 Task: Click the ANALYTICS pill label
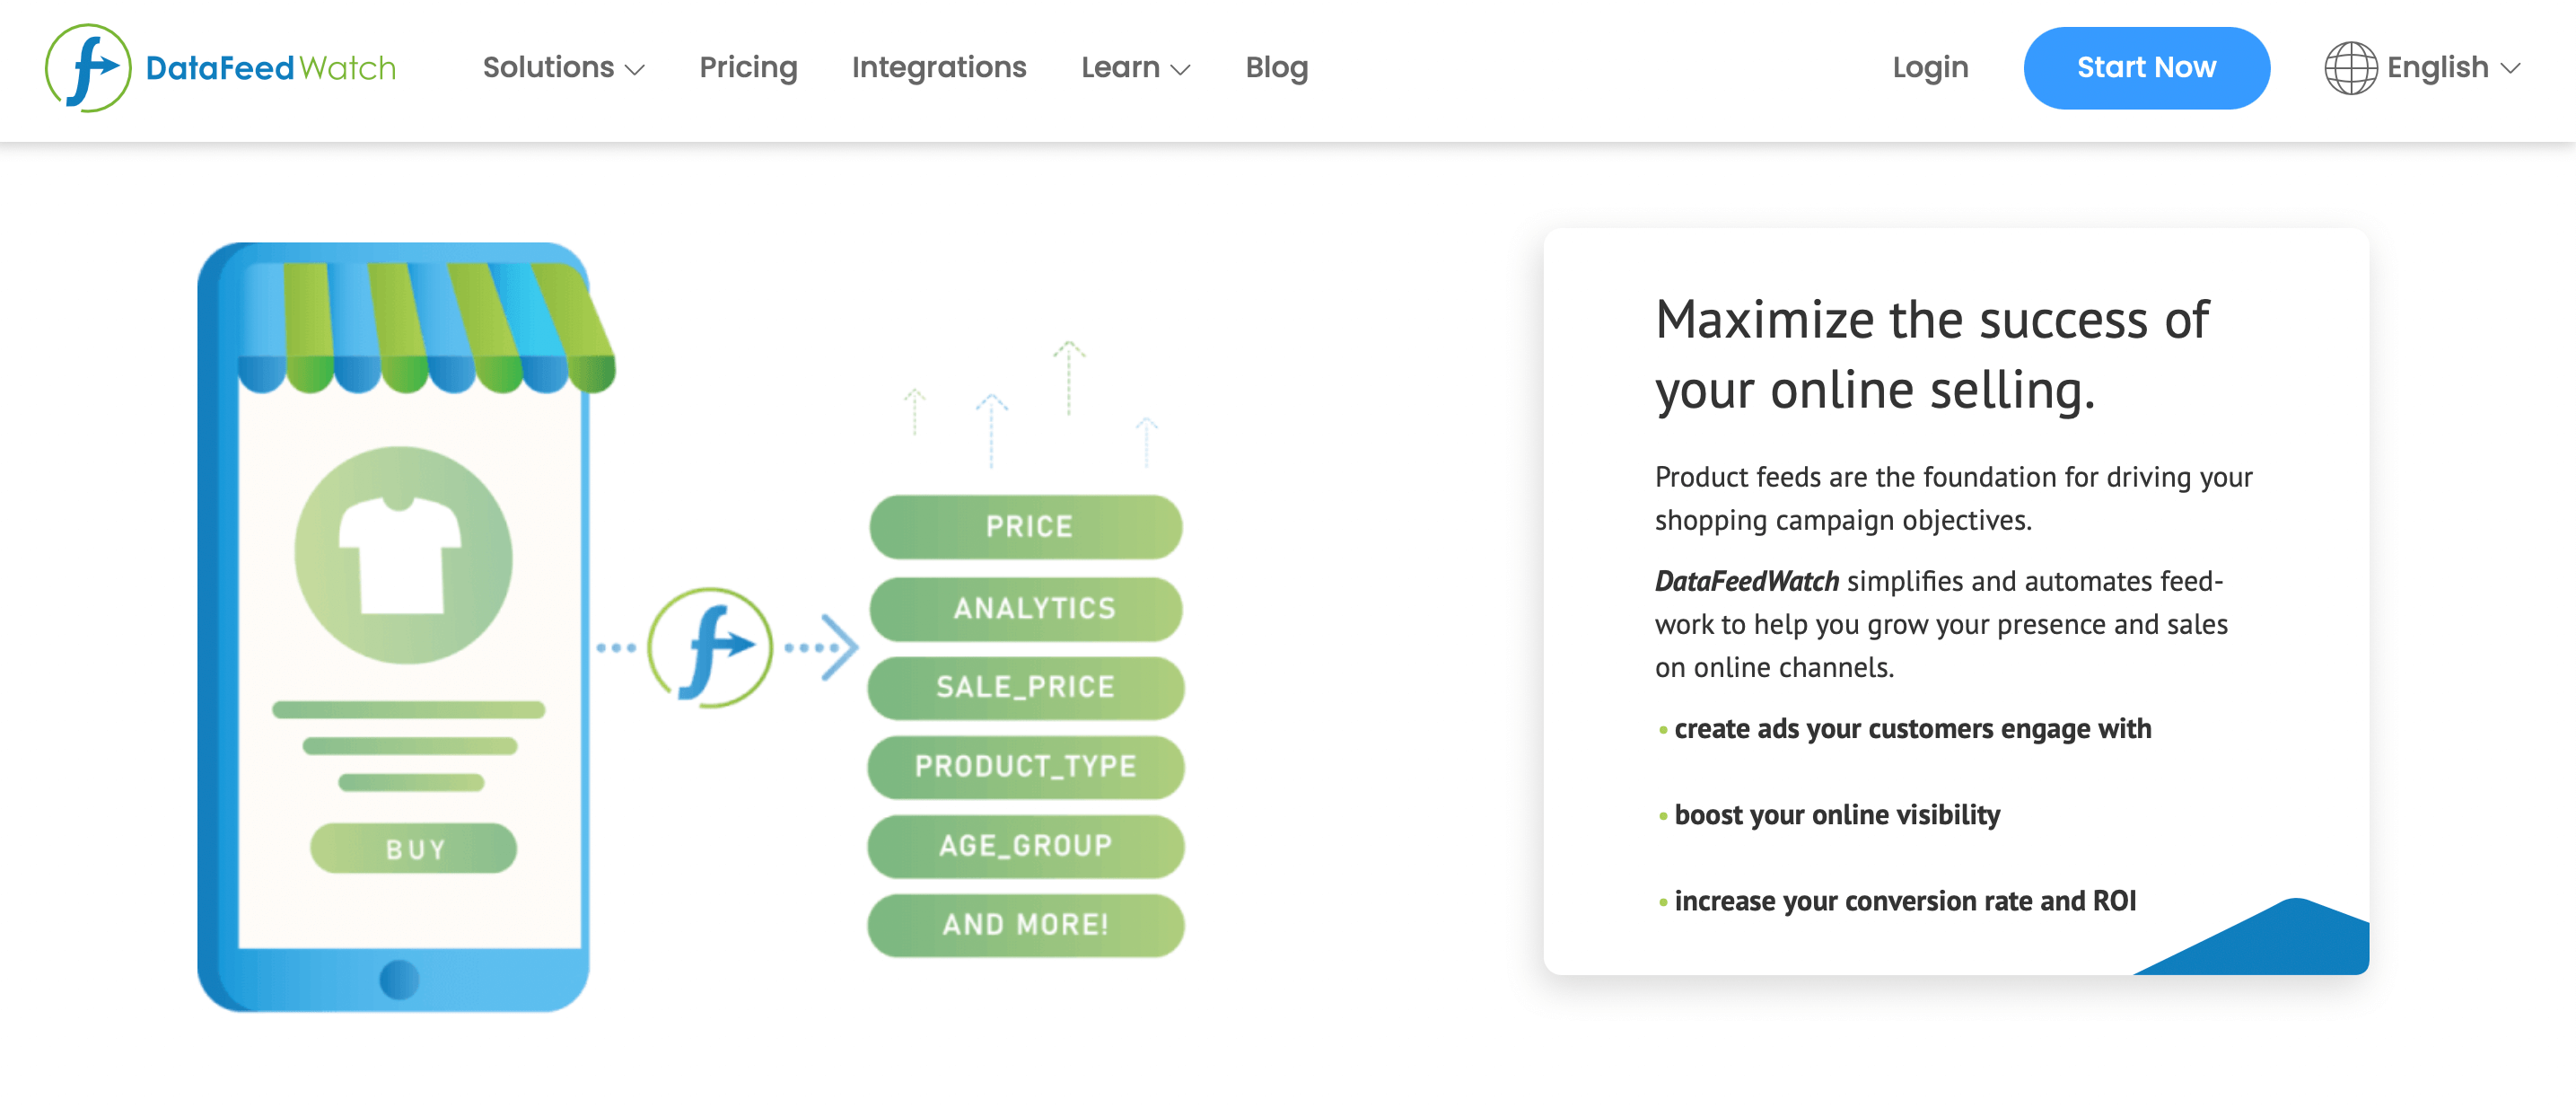1026,608
